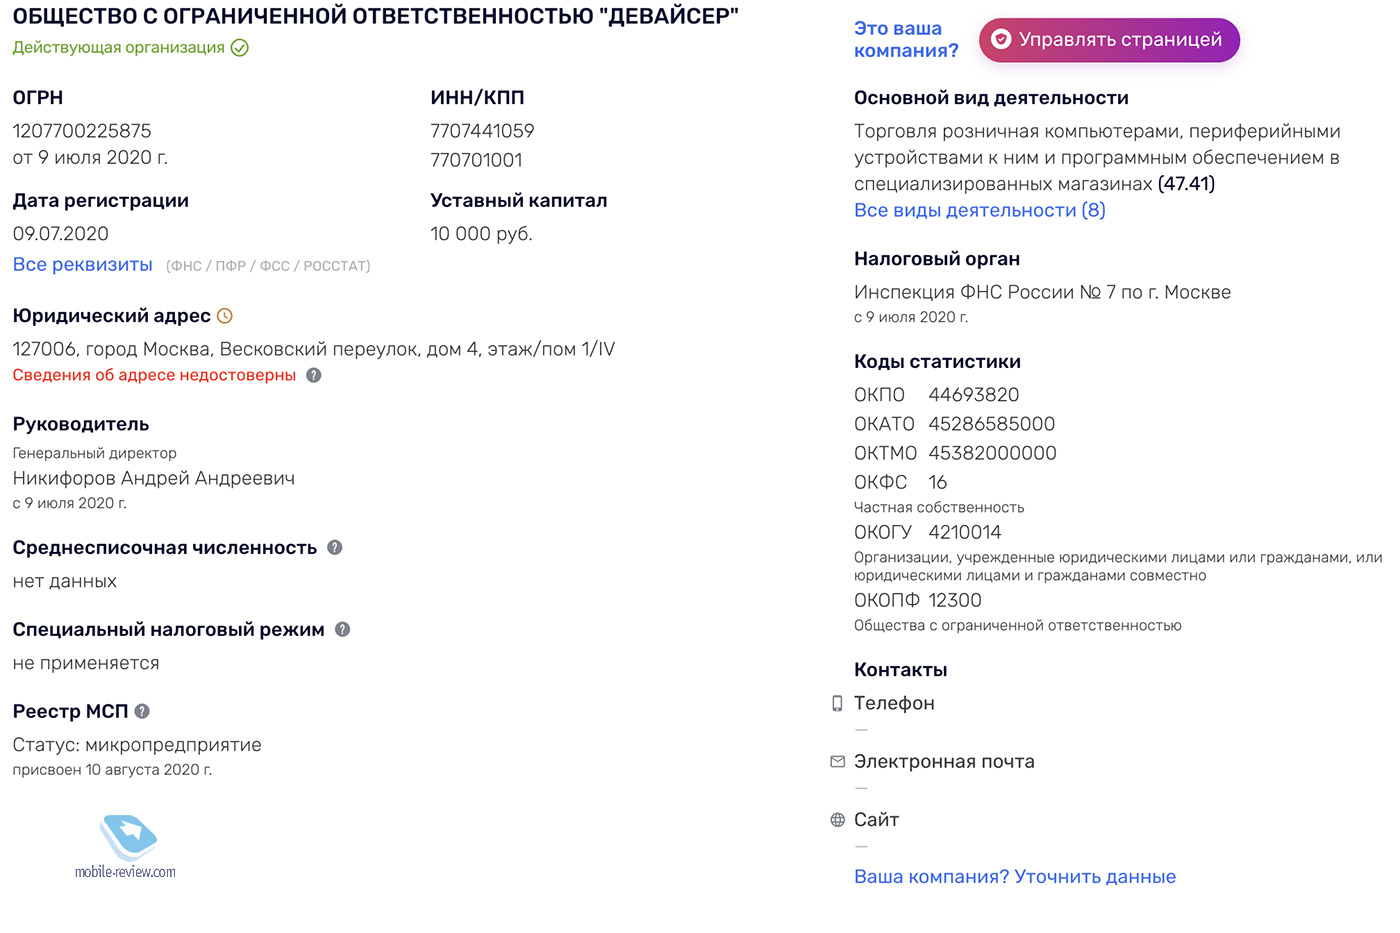Screen dimensions: 1400x933
Task: Click help icon next to Среднесписочная численность
Action: (335, 547)
